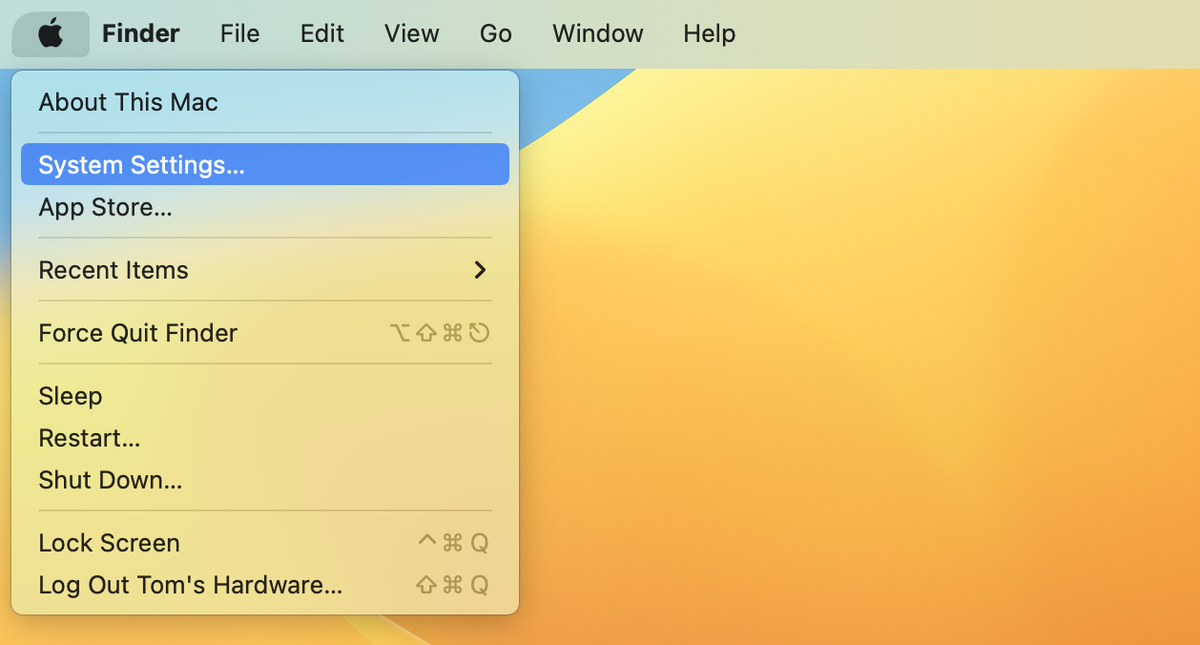Viewport: 1200px width, 645px height.
Task: Open the View menu
Action: pos(411,33)
